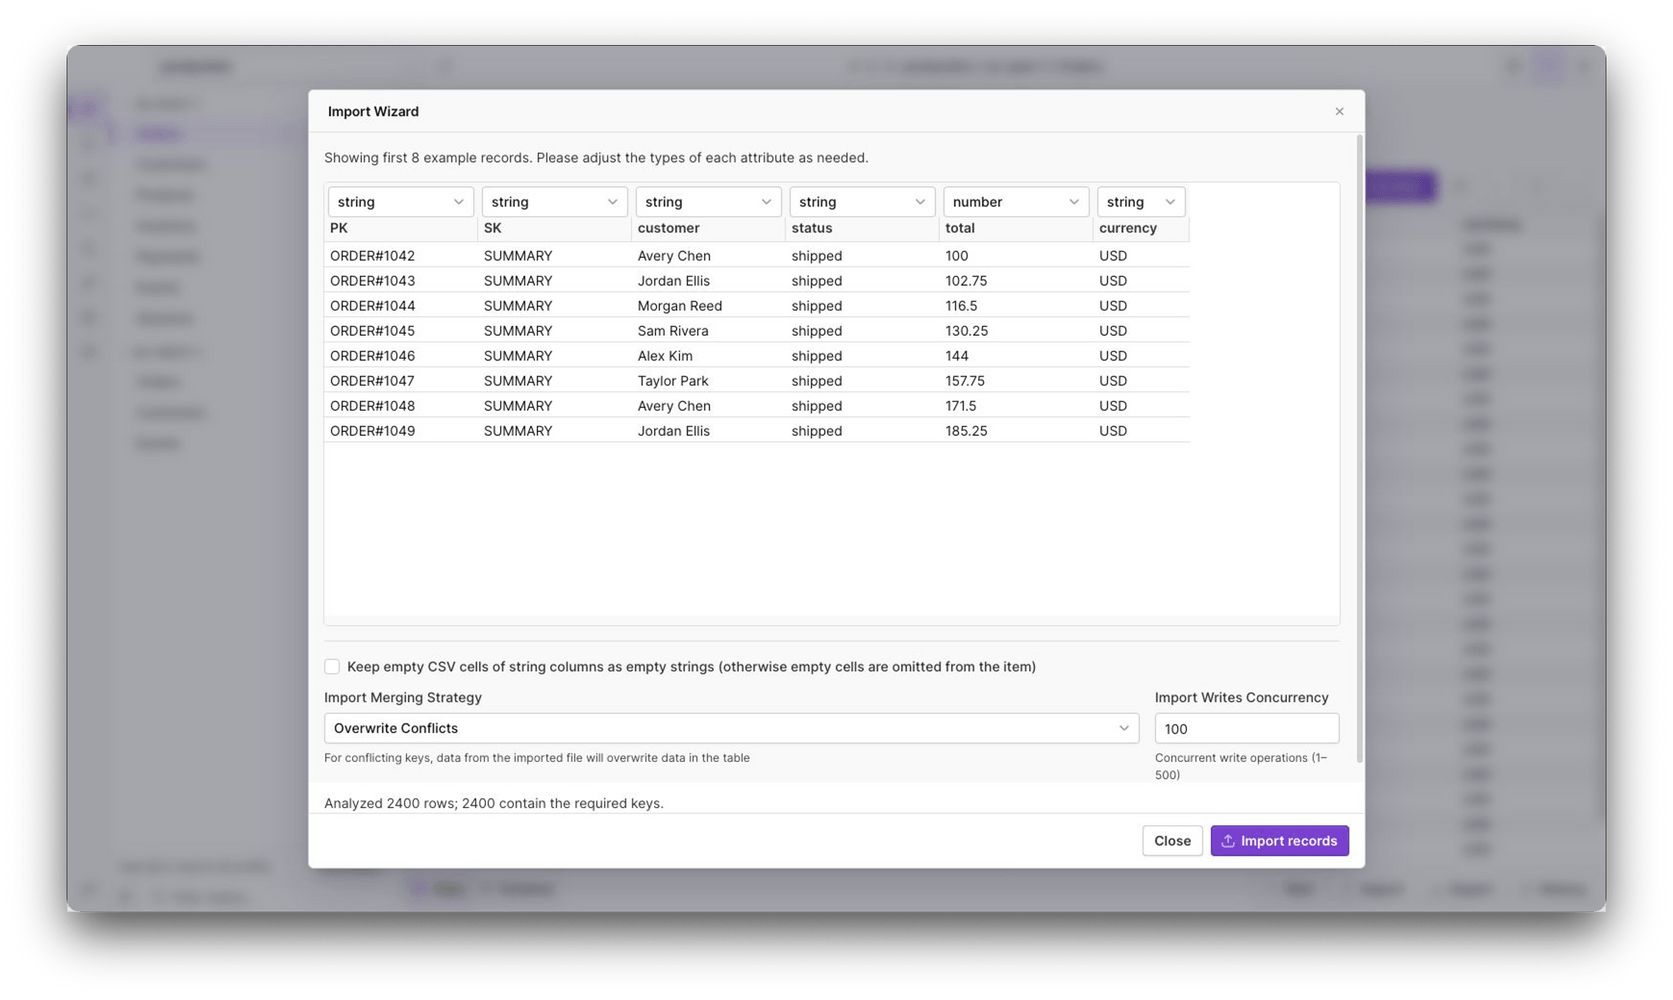1673x1000 pixels.
Task: Click the Alex Kim customer cell
Action: tap(709, 355)
